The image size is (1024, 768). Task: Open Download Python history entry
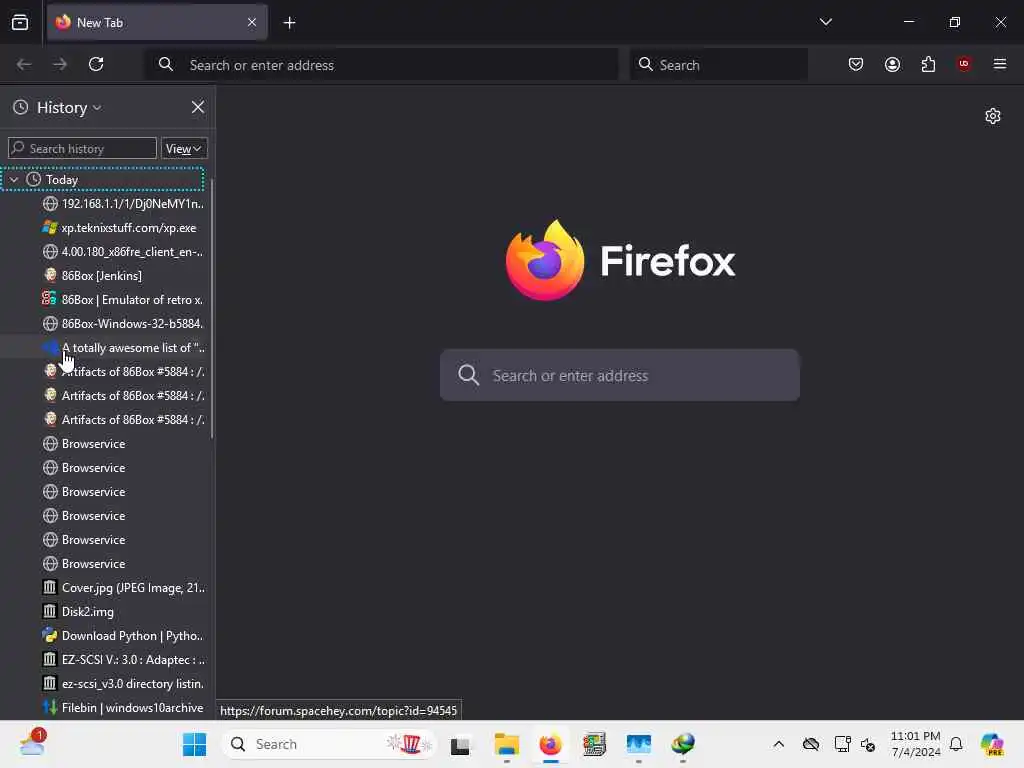(x=123, y=636)
